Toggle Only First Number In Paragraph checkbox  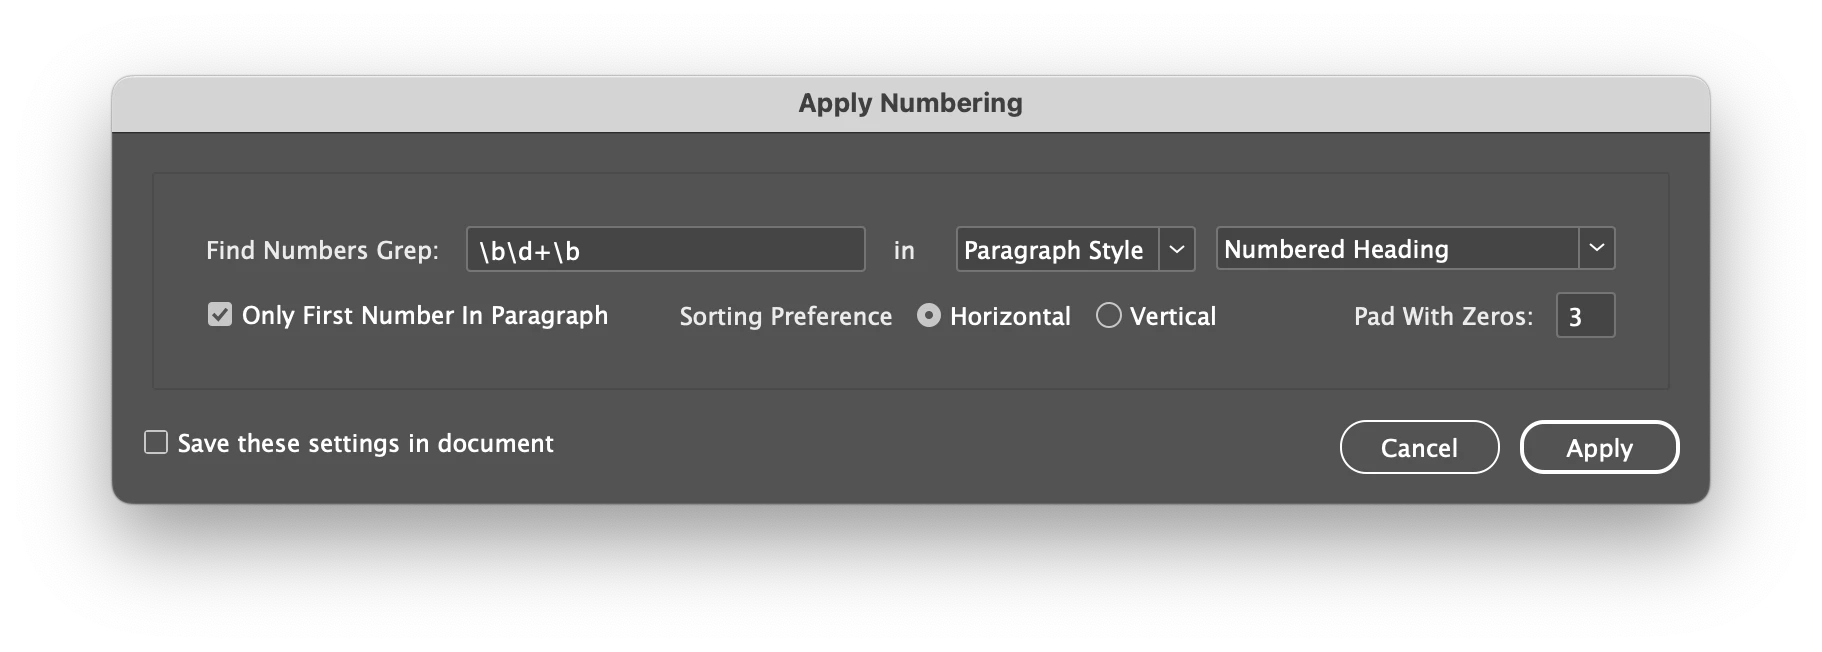coord(220,315)
